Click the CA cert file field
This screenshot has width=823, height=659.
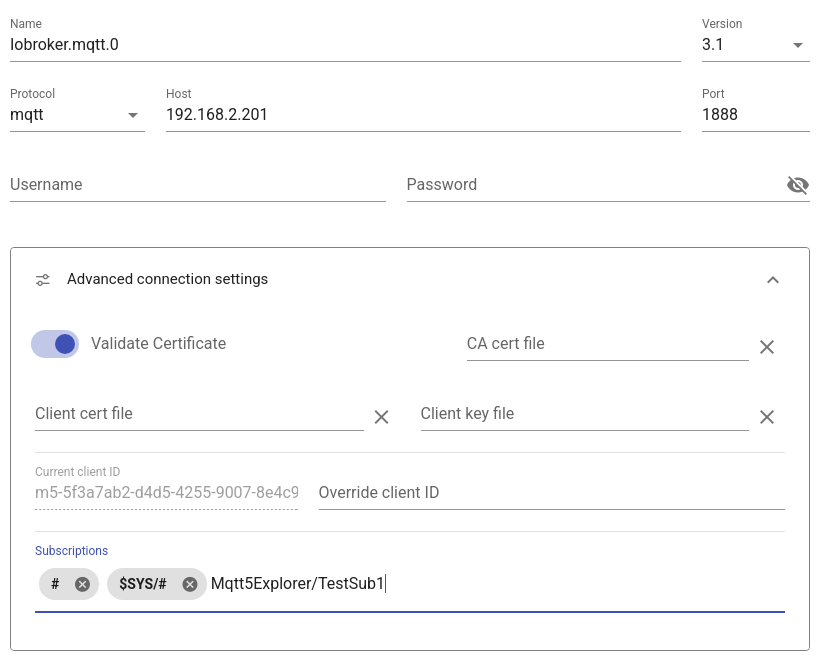click(606, 344)
